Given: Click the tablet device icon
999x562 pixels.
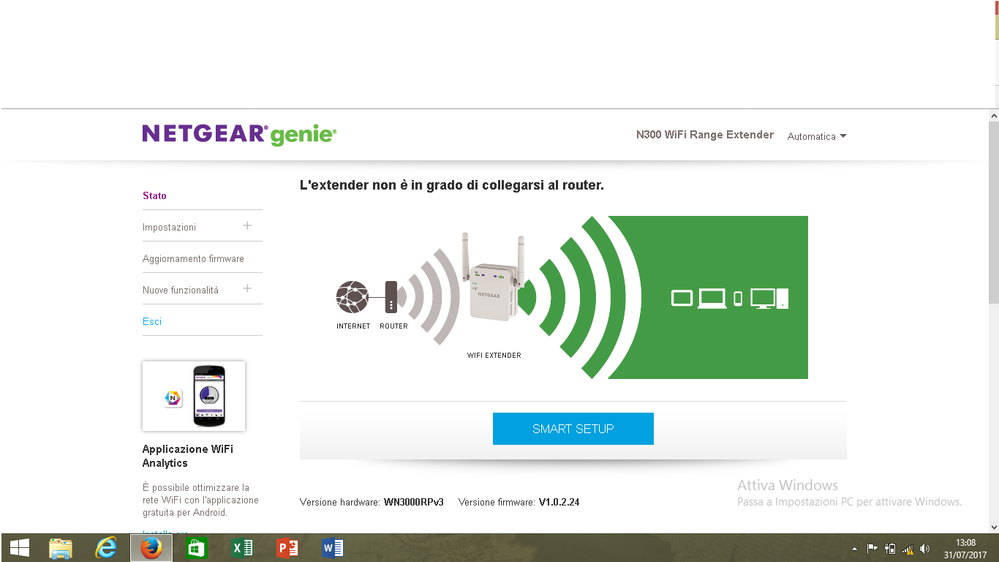Looking at the screenshot, I should click(x=682, y=298).
